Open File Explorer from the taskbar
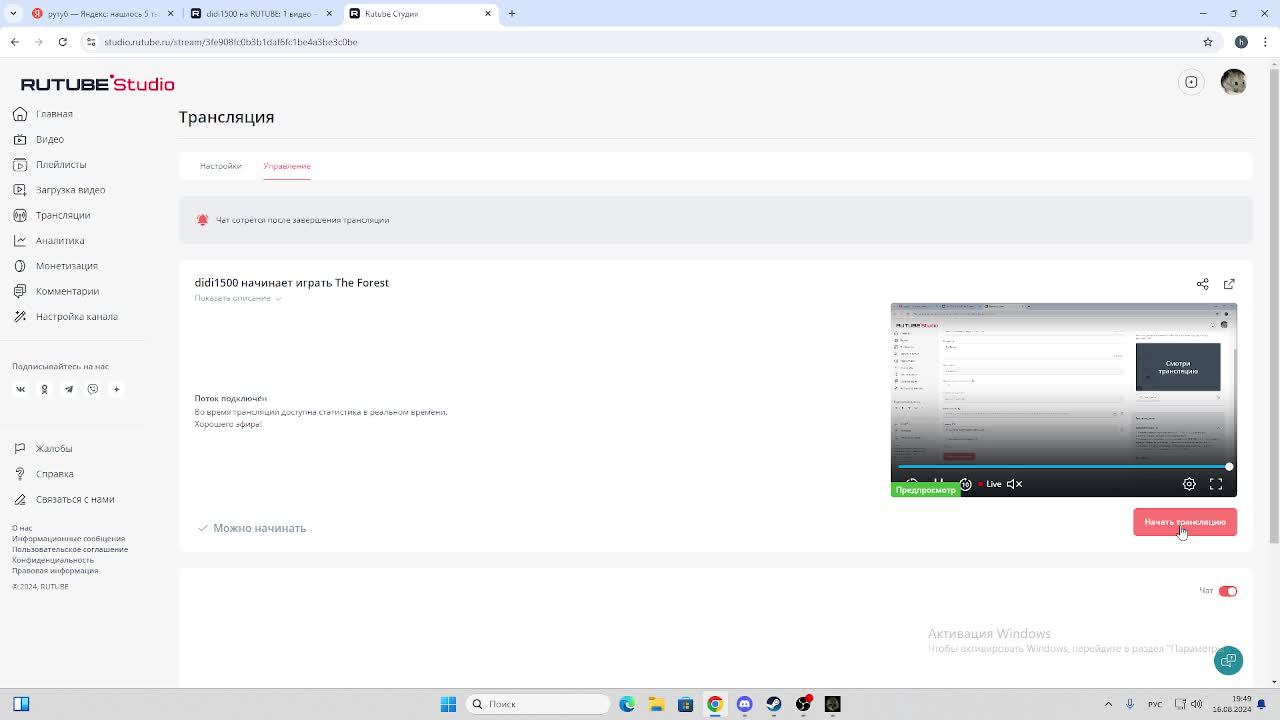Viewport: 1280px width, 720px height. click(656, 704)
